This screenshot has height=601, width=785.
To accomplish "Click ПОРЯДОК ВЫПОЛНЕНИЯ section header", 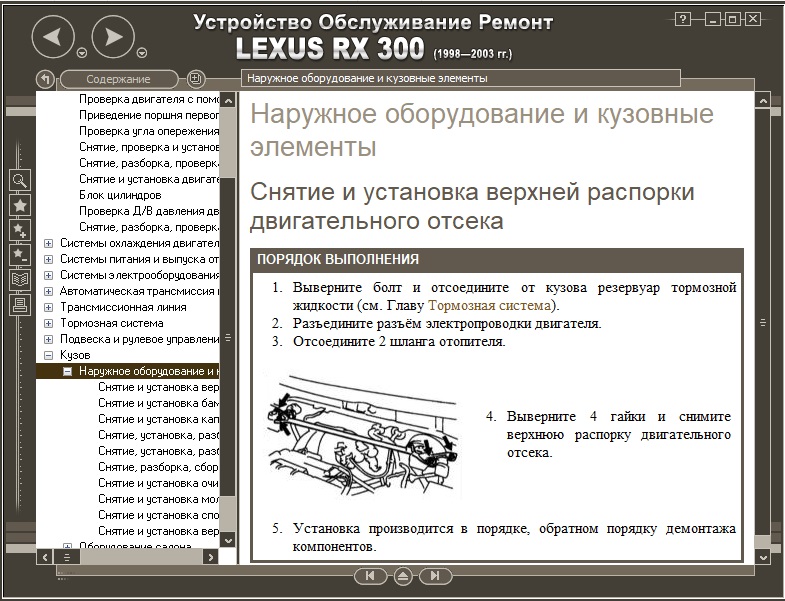I will click(497, 259).
